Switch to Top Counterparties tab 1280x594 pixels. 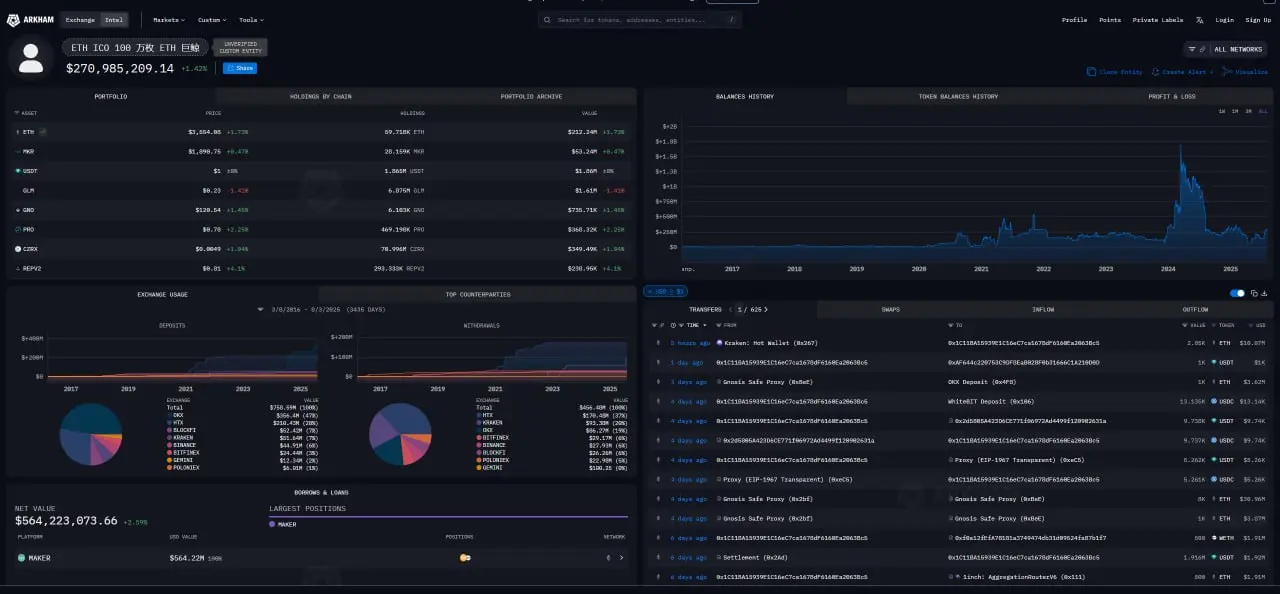478,295
